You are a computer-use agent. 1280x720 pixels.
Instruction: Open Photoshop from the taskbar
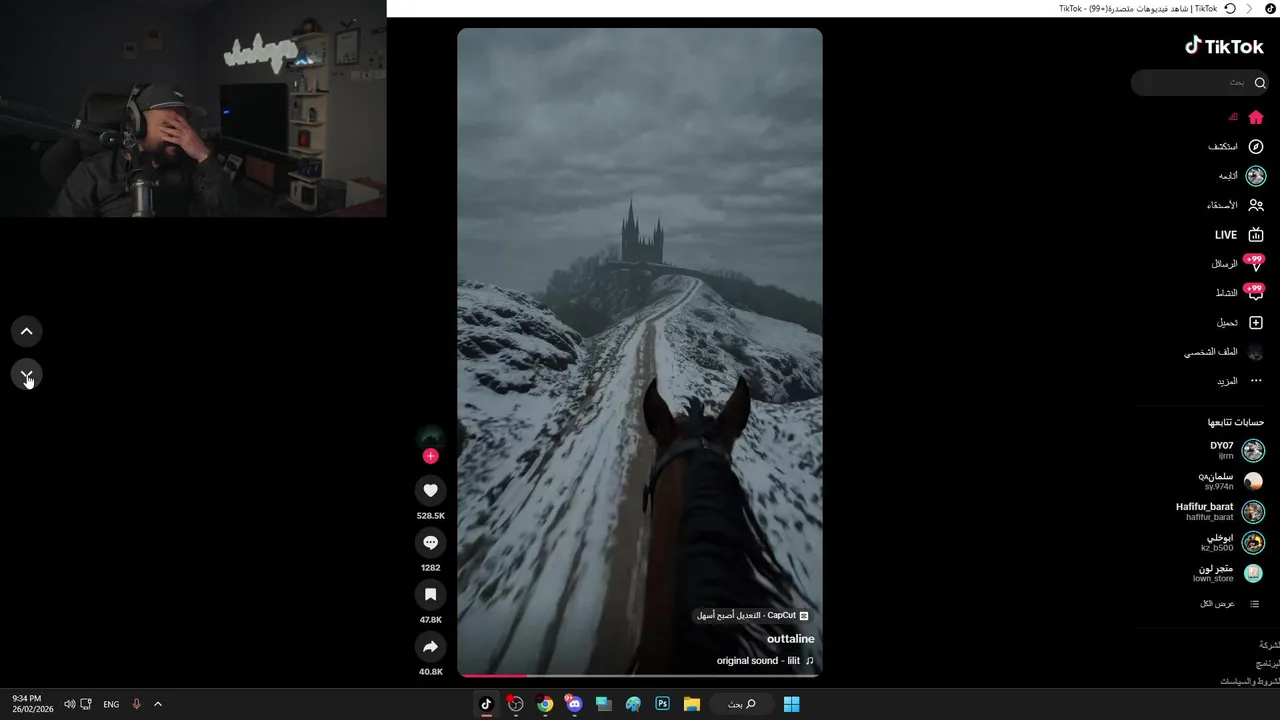(x=662, y=704)
